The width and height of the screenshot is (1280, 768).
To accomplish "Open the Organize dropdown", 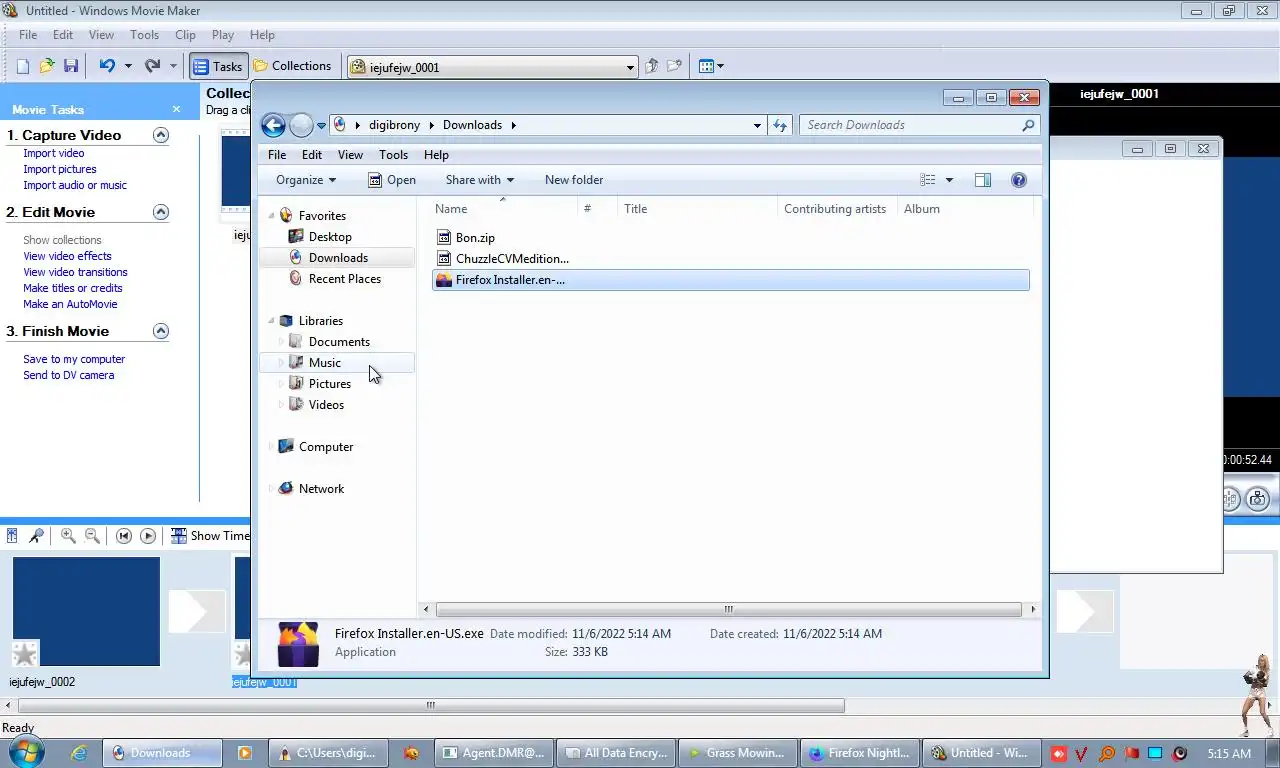I will point(306,180).
